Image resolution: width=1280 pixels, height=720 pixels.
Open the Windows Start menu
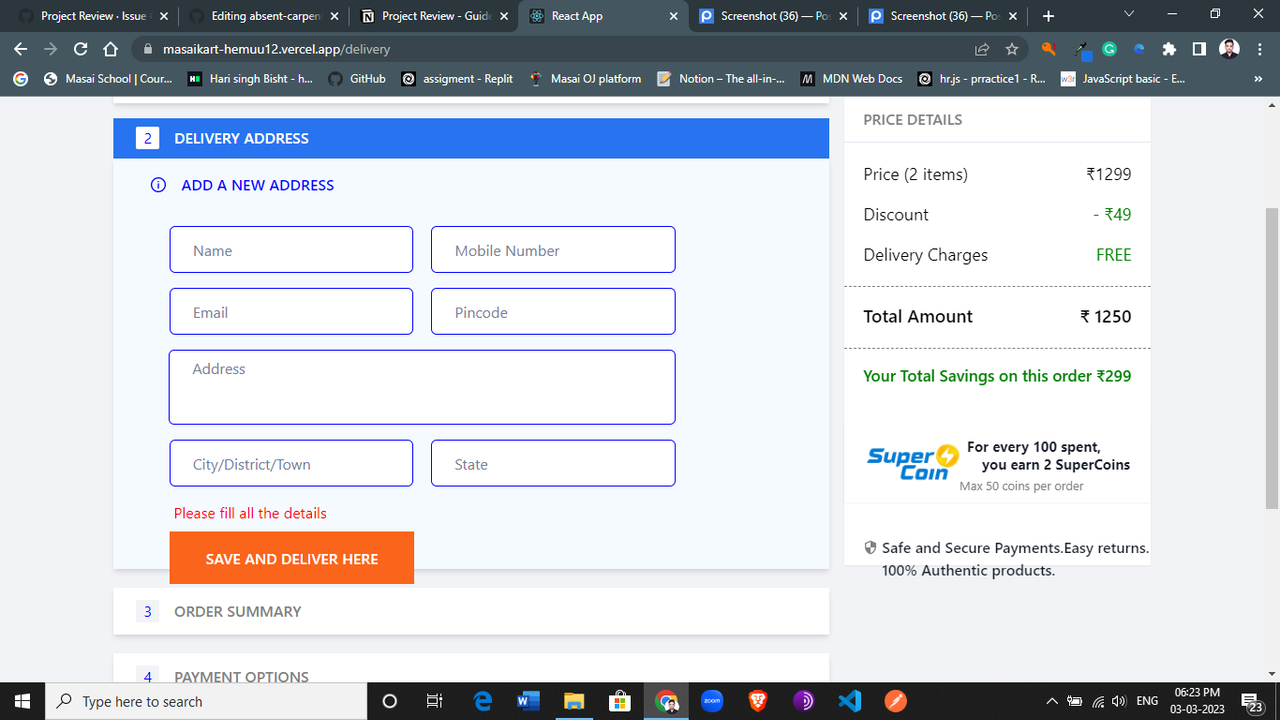[22, 701]
